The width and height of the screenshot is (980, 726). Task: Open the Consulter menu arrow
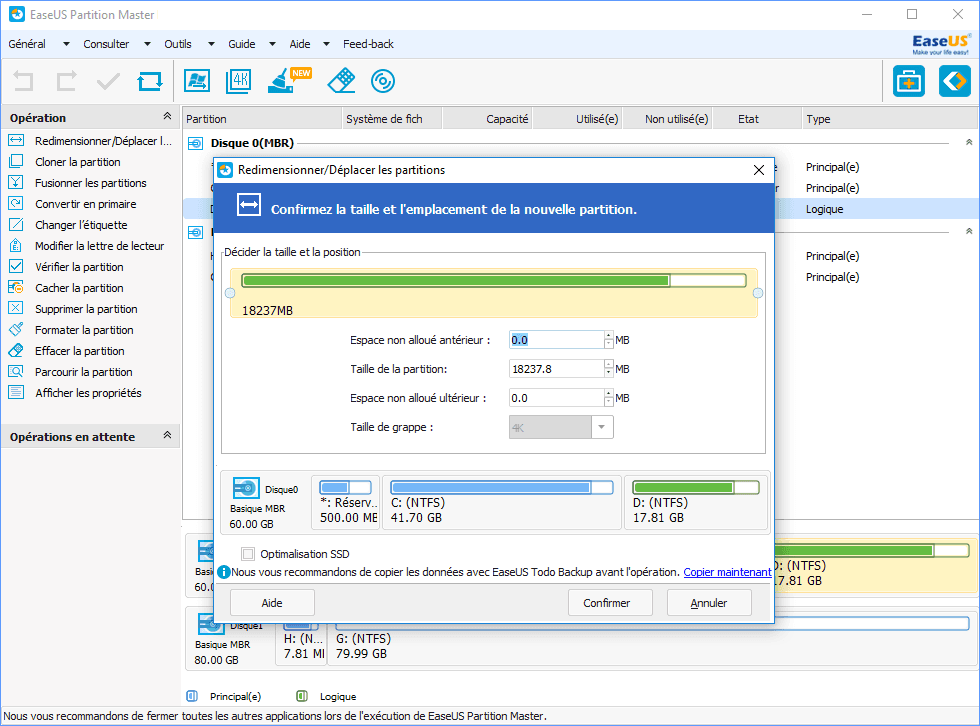(147, 44)
